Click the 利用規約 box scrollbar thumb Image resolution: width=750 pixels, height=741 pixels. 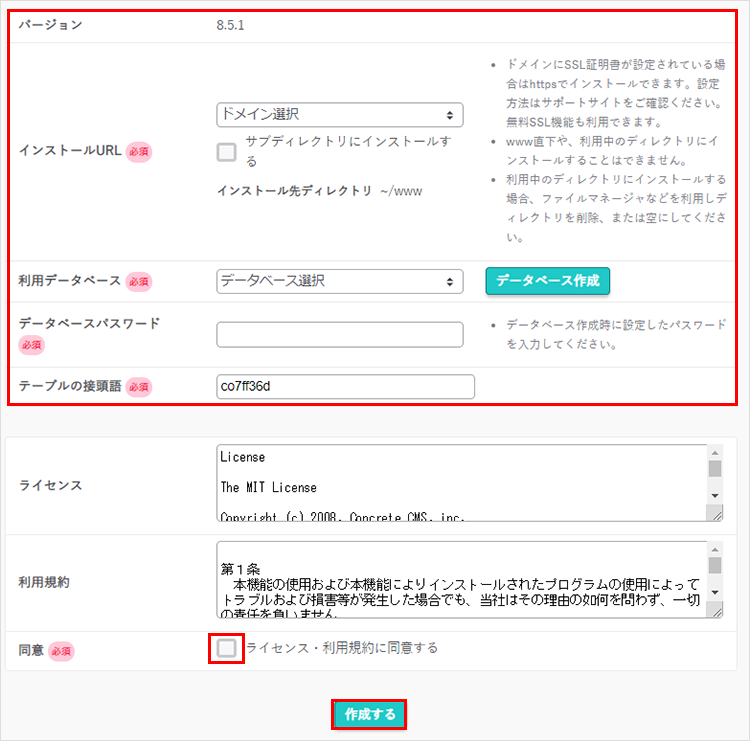pos(715,566)
